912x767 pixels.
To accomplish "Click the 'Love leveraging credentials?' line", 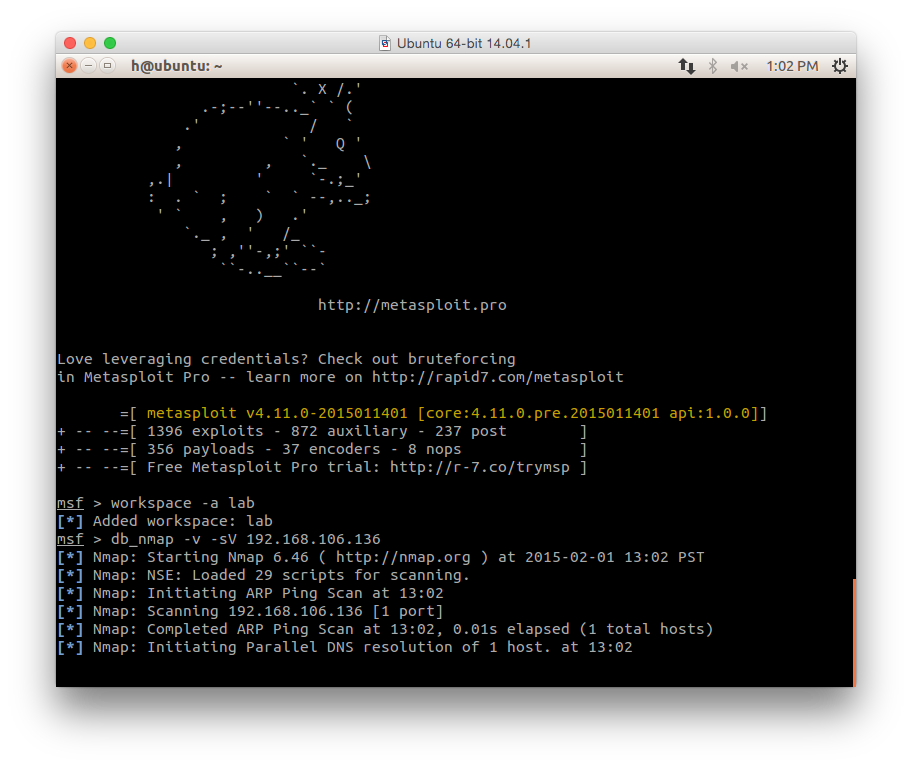I will [x=286, y=359].
